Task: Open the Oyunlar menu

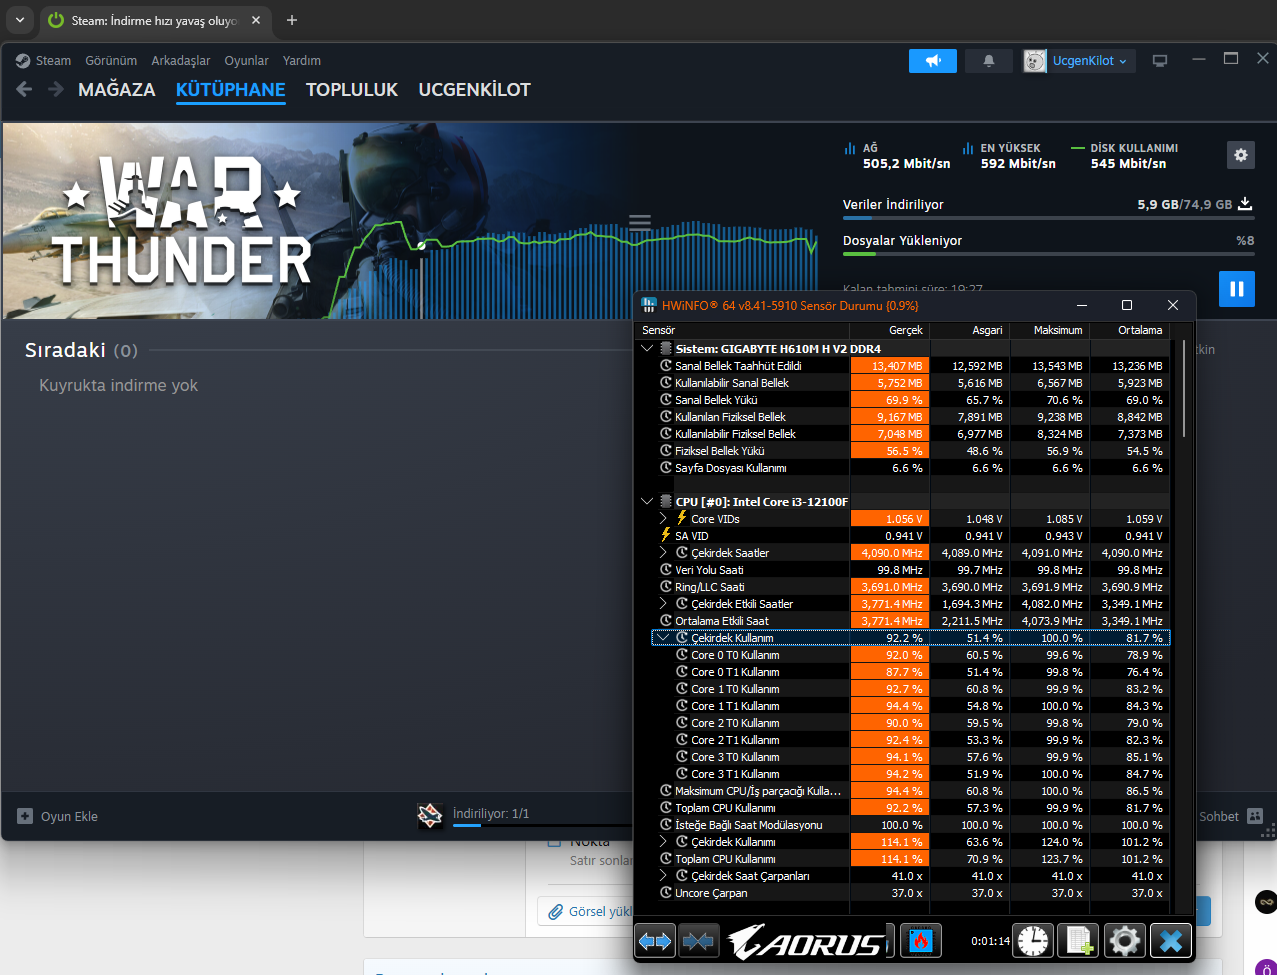Action: (246, 61)
